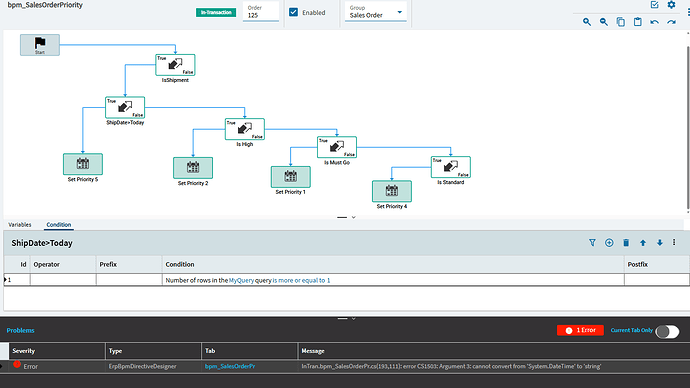Click the paste clipboard icon
This screenshot has height=388, width=690.
638,22
